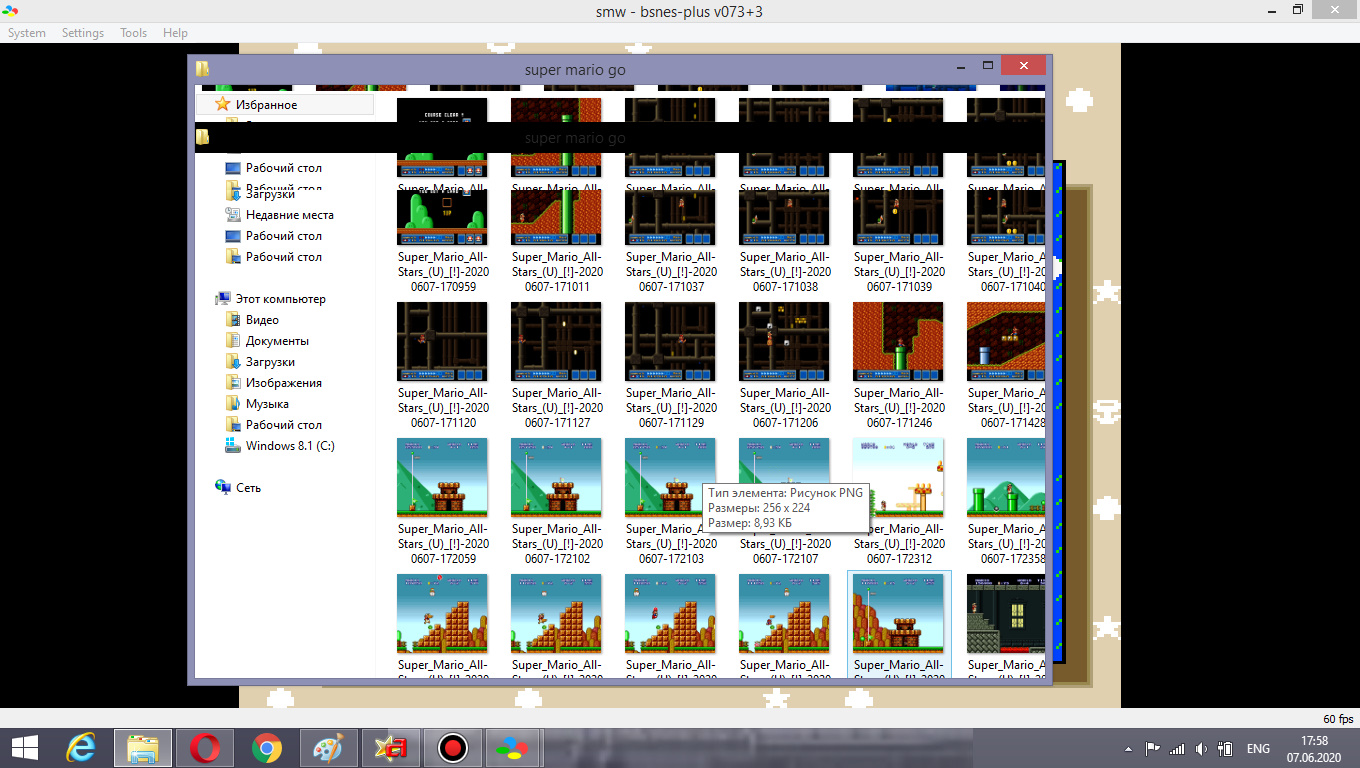Select the Избранное star in the sidebar
Viewport: 1360px width, 768px height.
222,104
